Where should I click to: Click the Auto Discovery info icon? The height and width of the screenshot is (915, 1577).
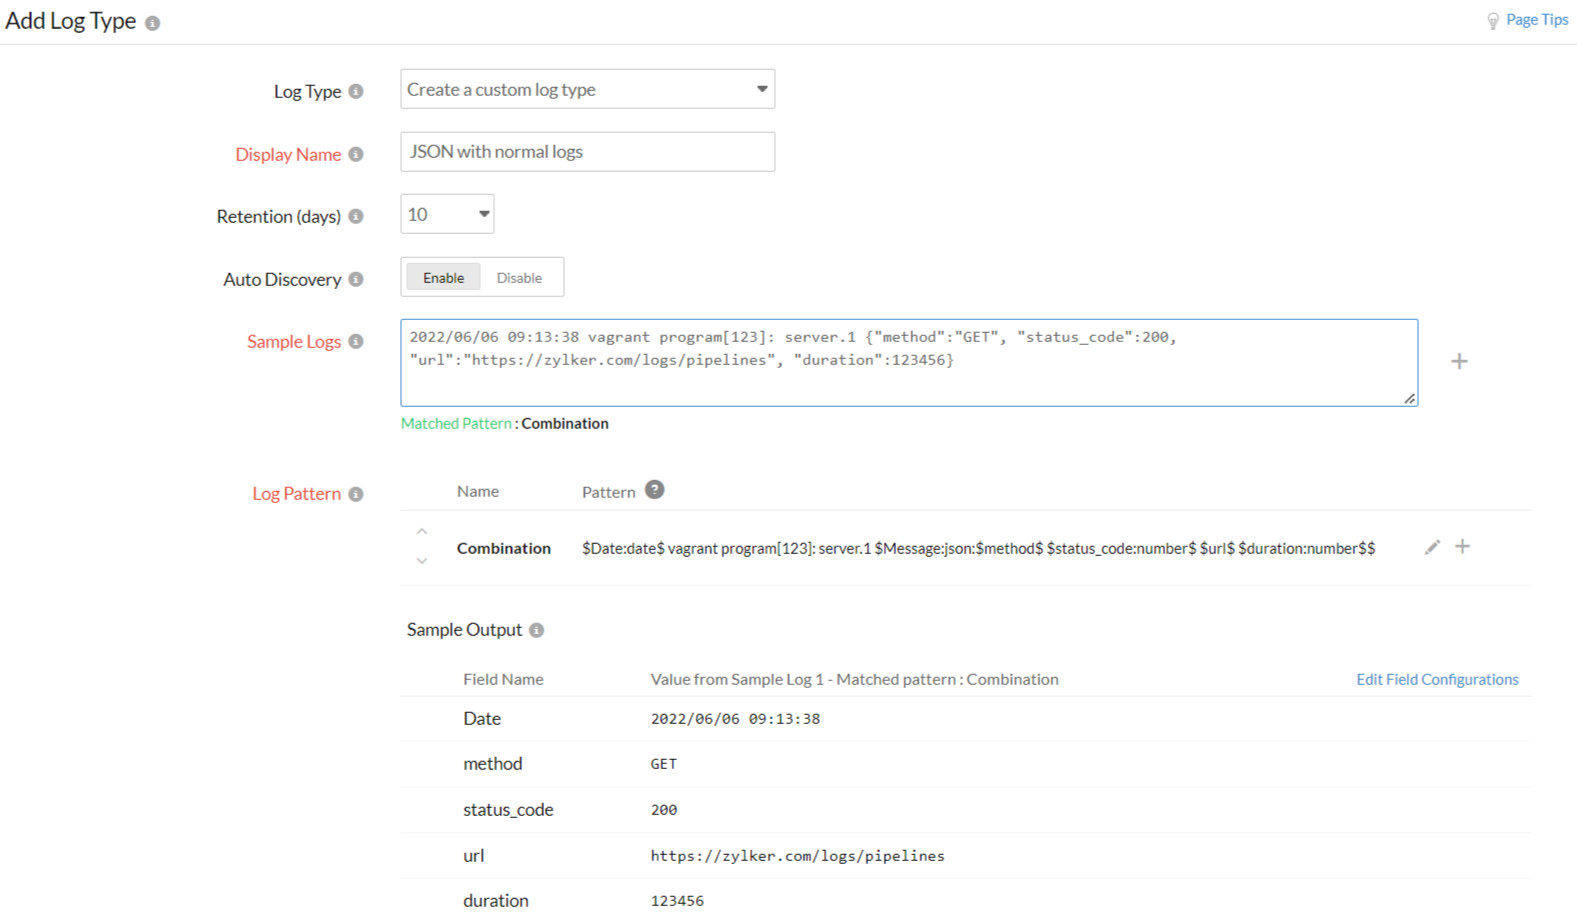click(356, 279)
